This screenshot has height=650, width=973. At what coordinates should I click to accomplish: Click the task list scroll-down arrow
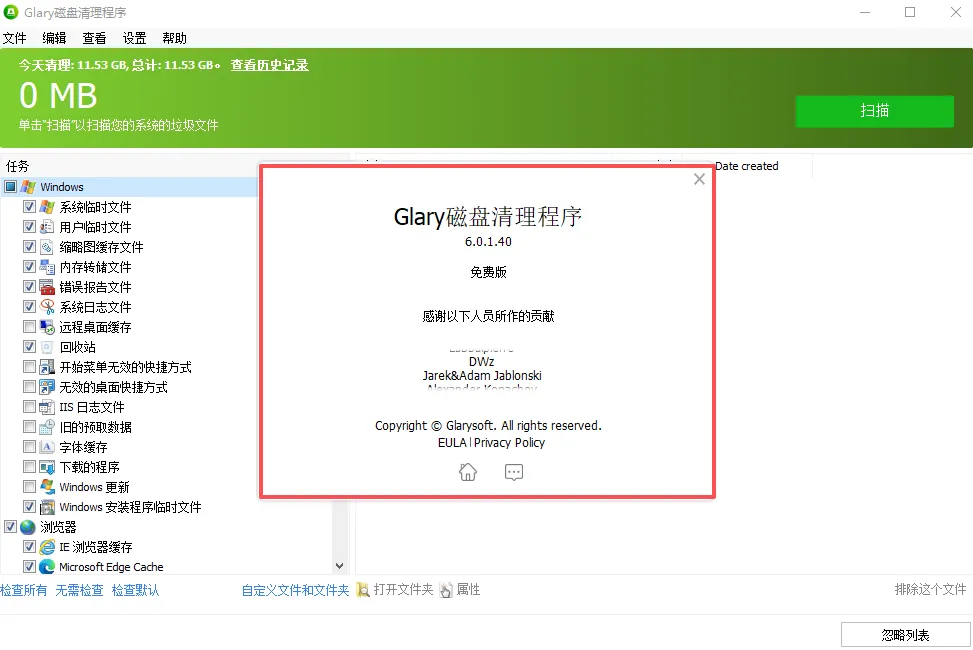tap(339, 566)
